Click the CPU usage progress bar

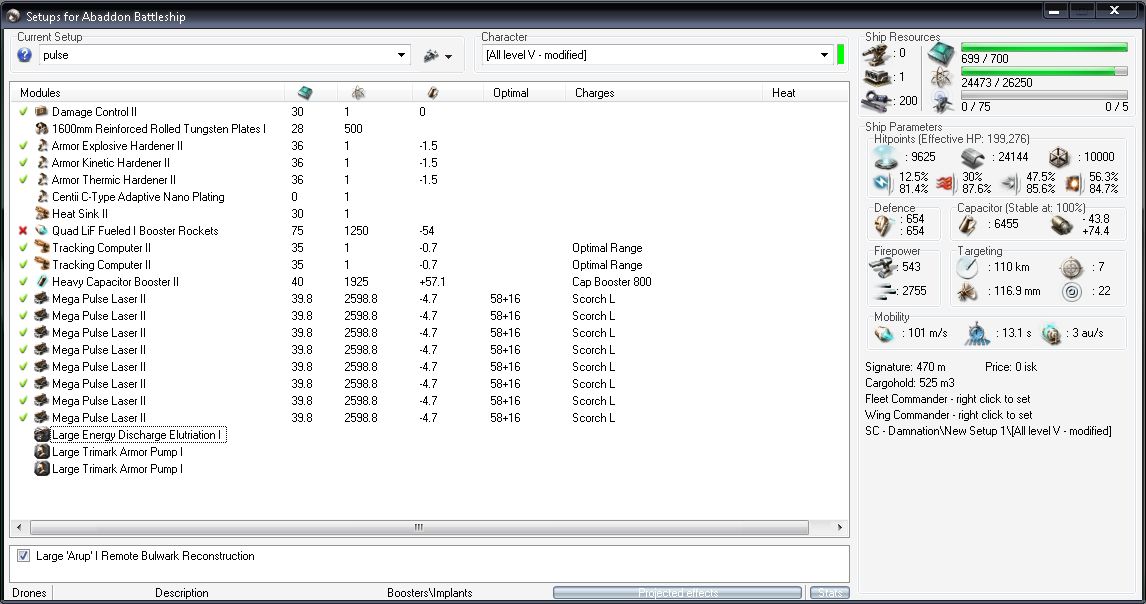tap(1044, 48)
